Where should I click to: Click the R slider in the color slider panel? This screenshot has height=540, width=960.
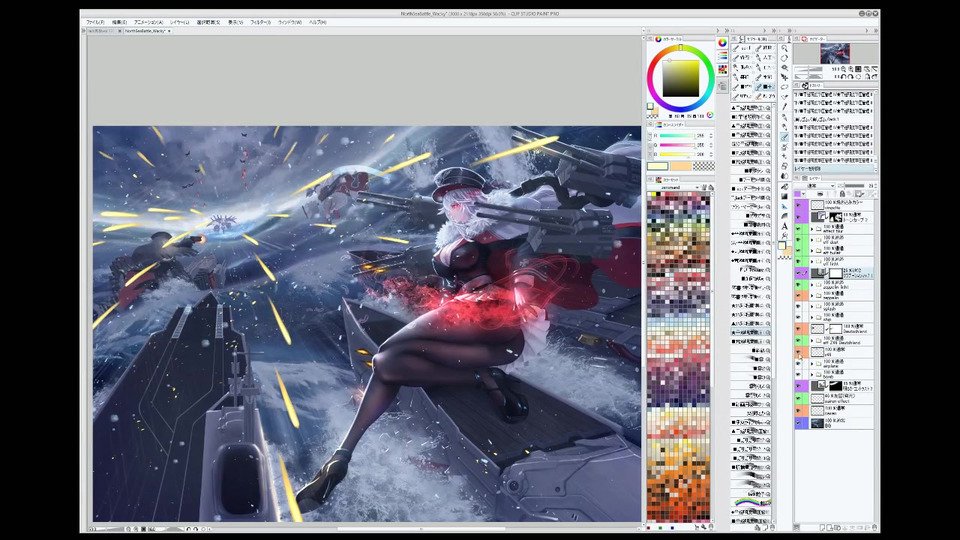click(x=675, y=135)
